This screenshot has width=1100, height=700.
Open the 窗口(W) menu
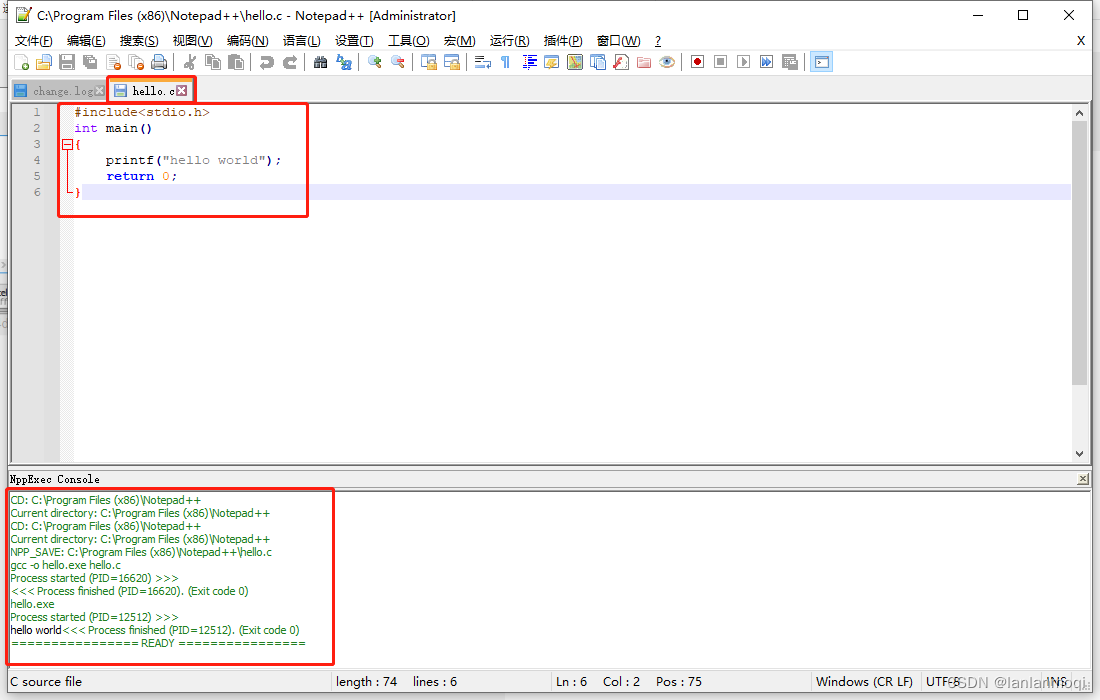click(x=618, y=41)
